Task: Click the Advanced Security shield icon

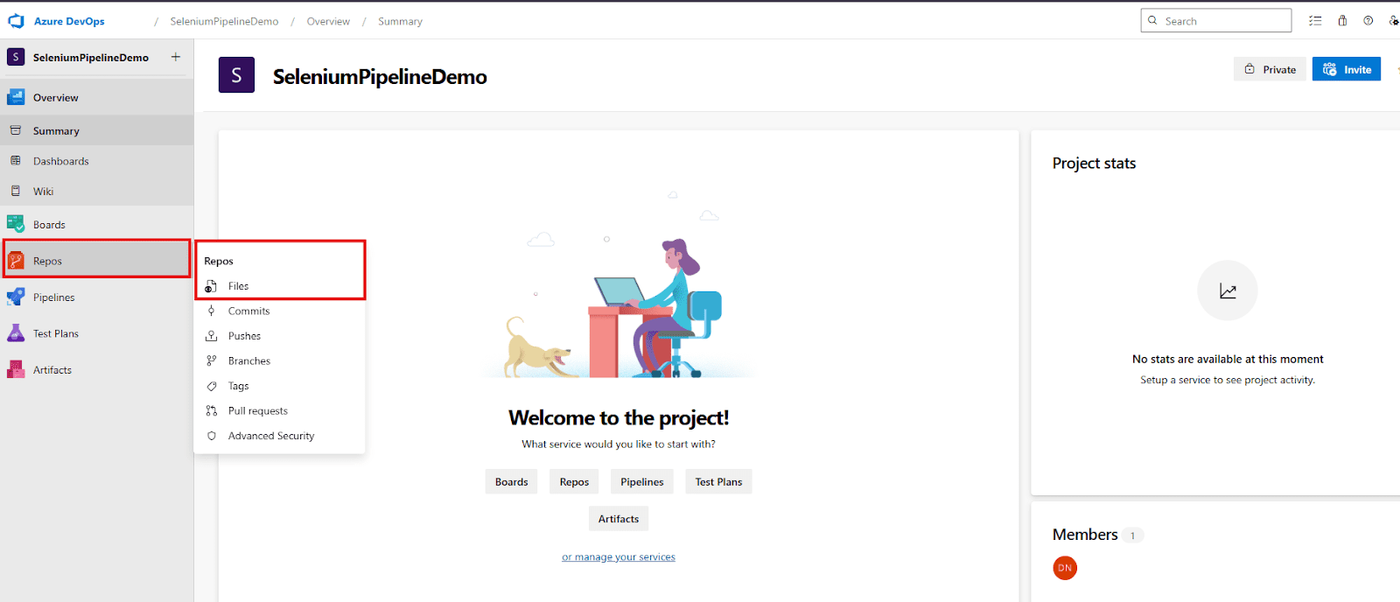Action: coord(211,436)
